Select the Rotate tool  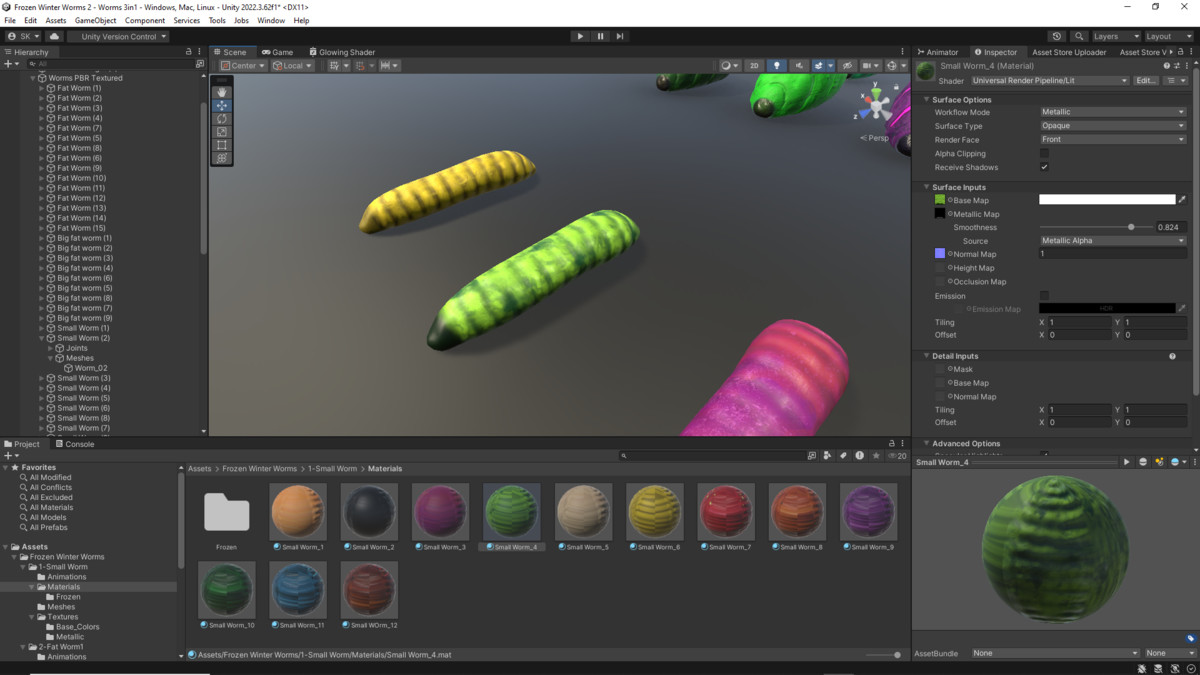pyautogui.click(x=222, y=118)
